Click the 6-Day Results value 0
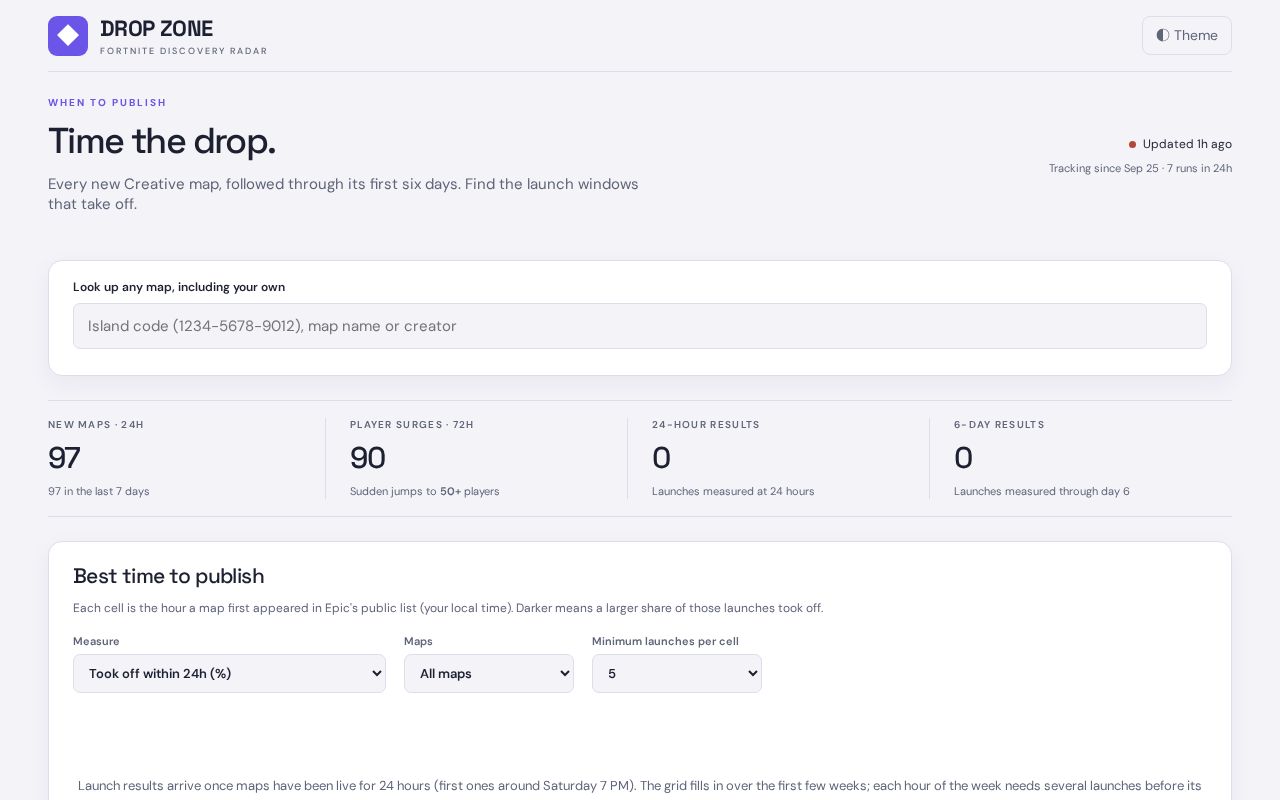This screenshot has height=800, width=1280. coord(963,458)
